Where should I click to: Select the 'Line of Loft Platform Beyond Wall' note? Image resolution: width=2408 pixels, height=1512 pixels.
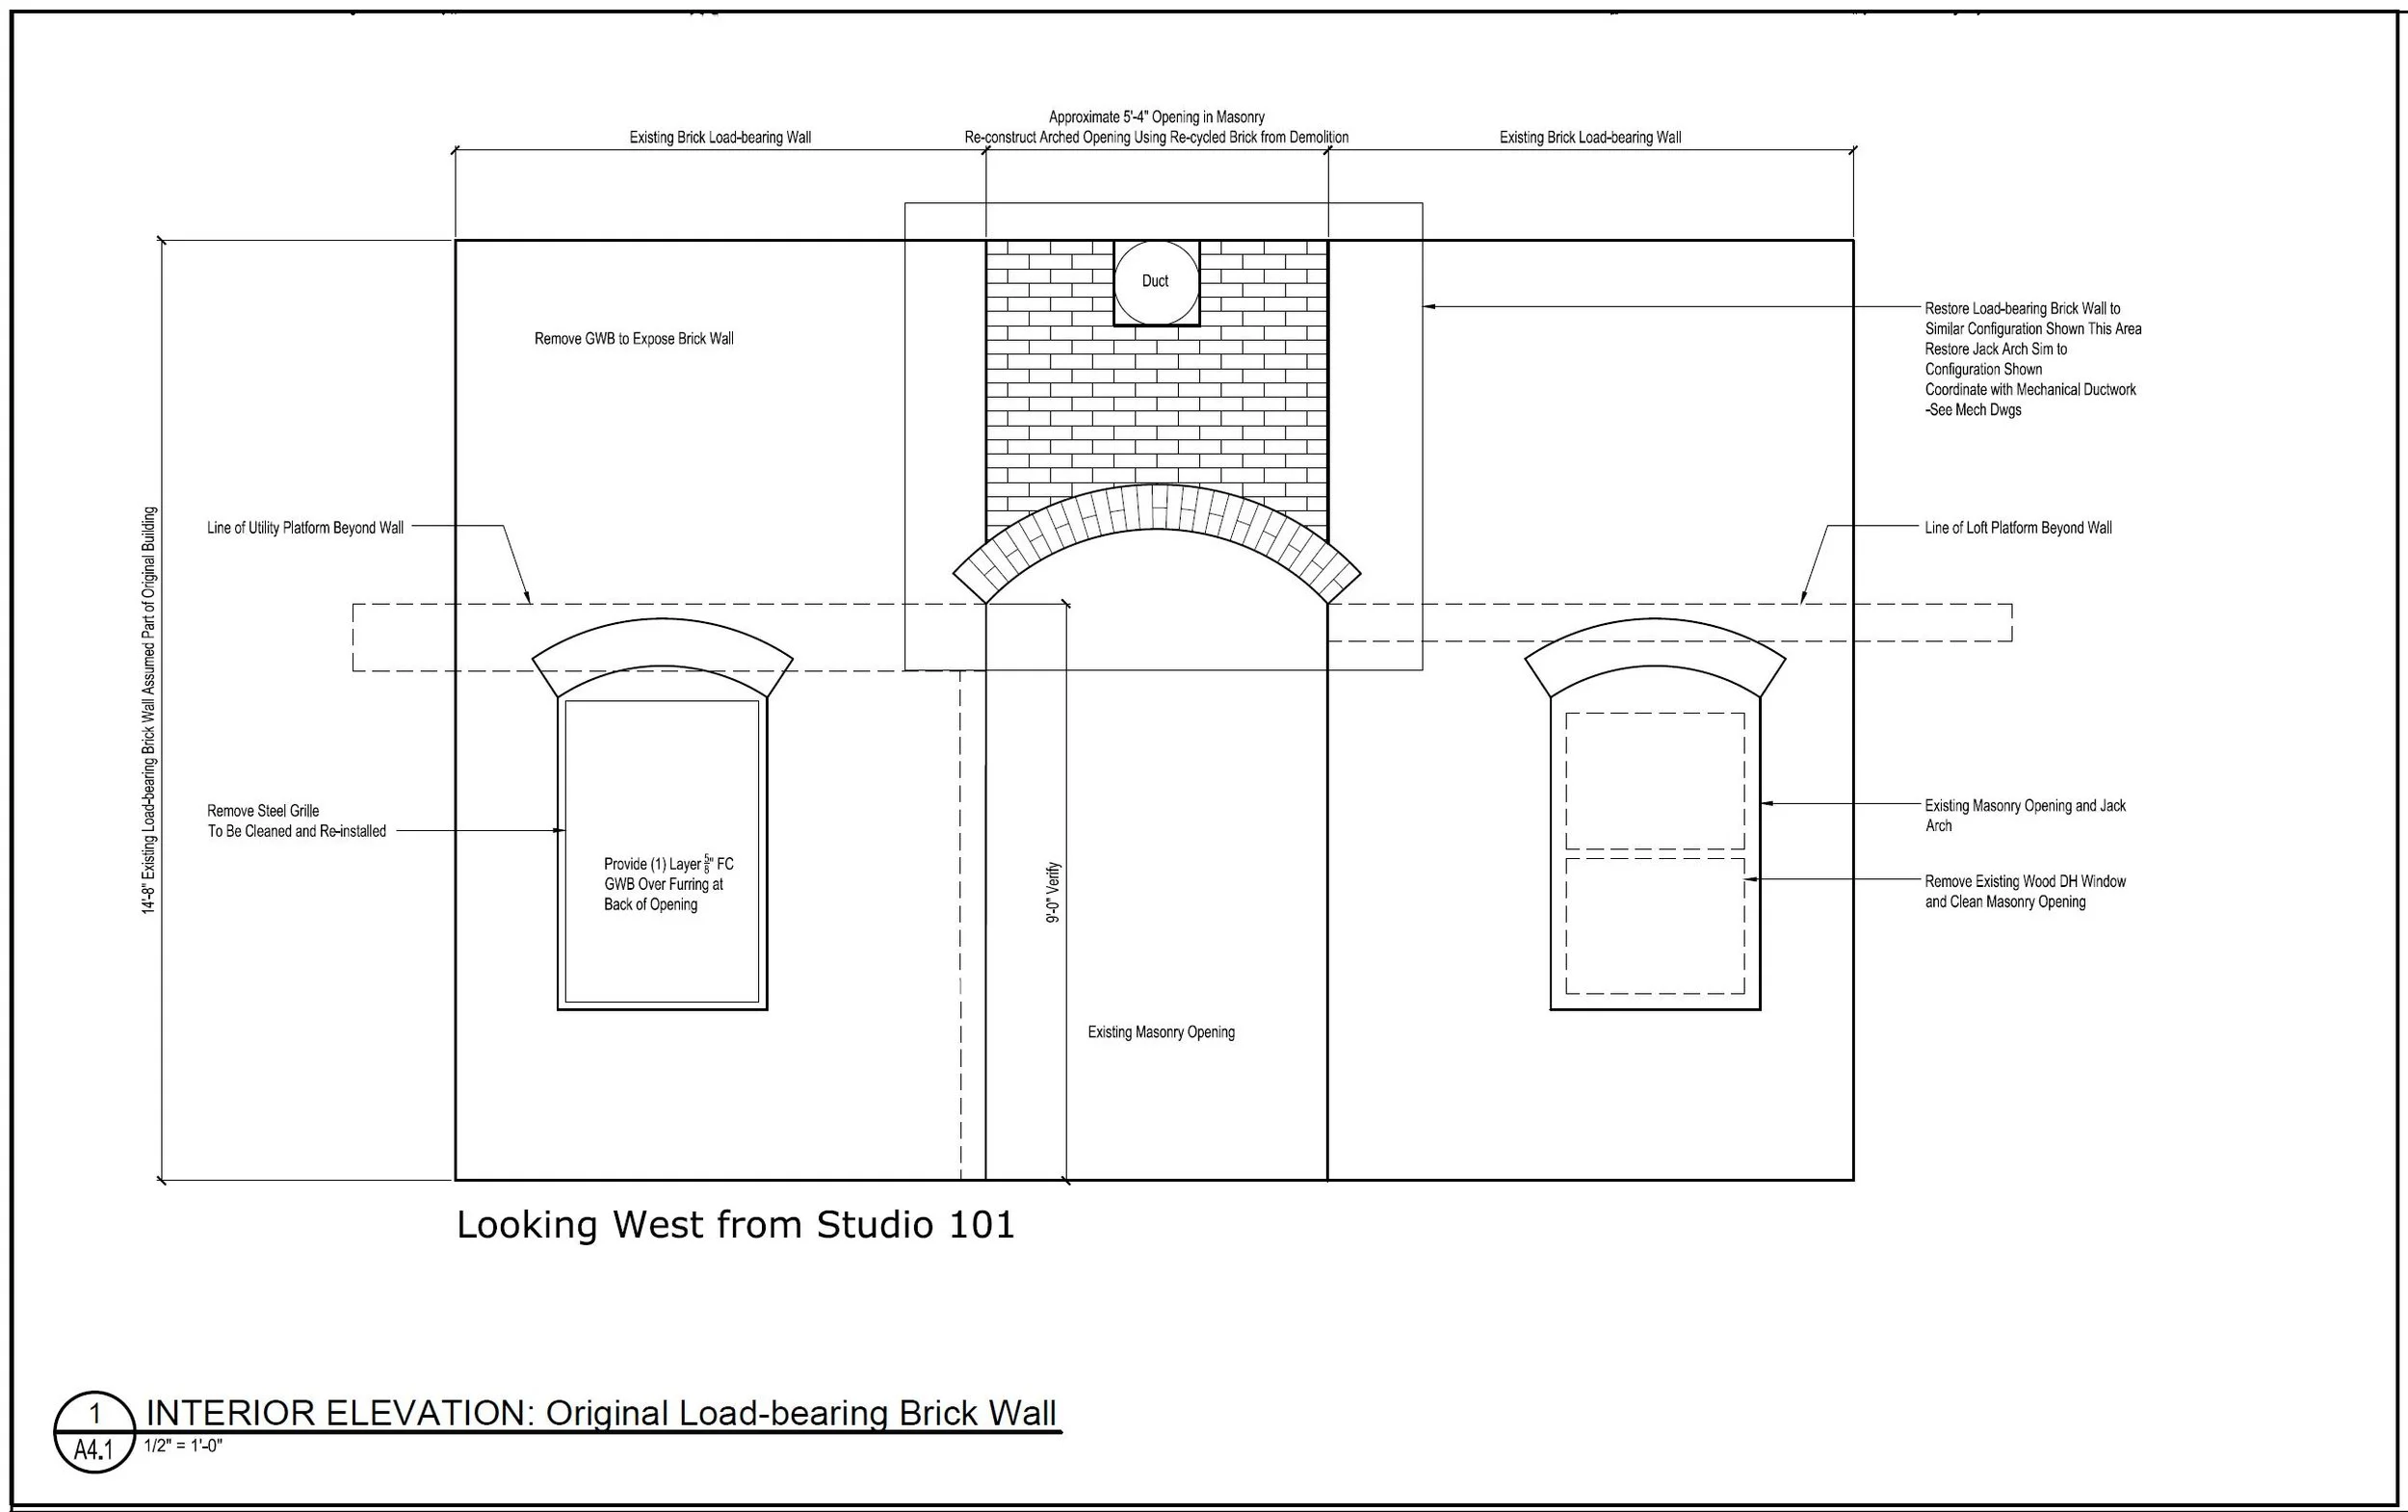(2018, 528)
